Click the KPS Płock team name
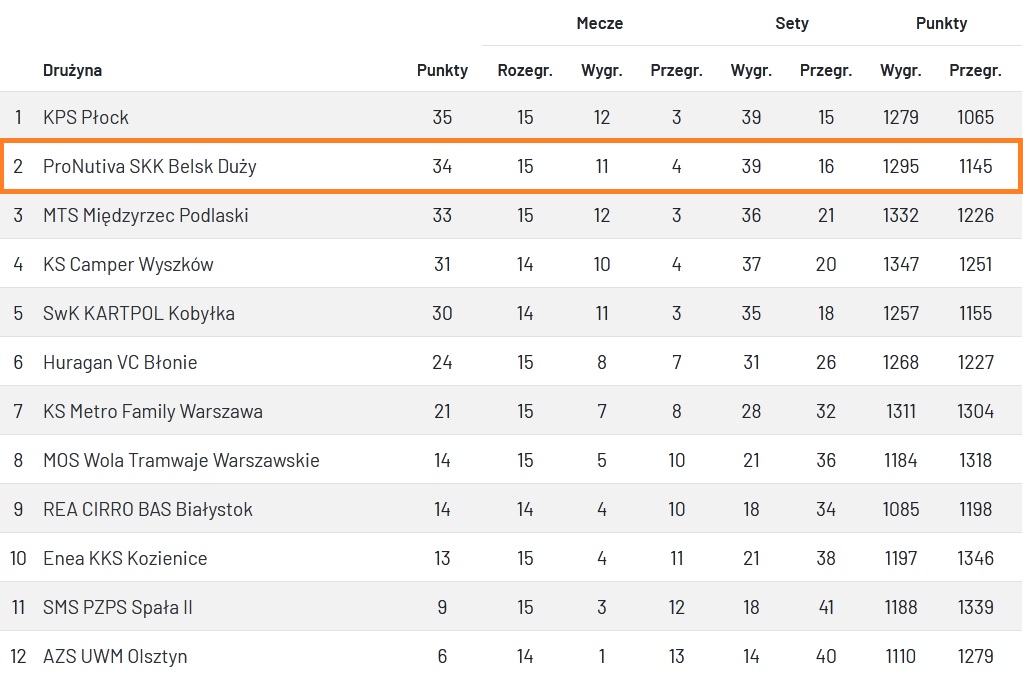1023x690 pixels. point(86,117)
